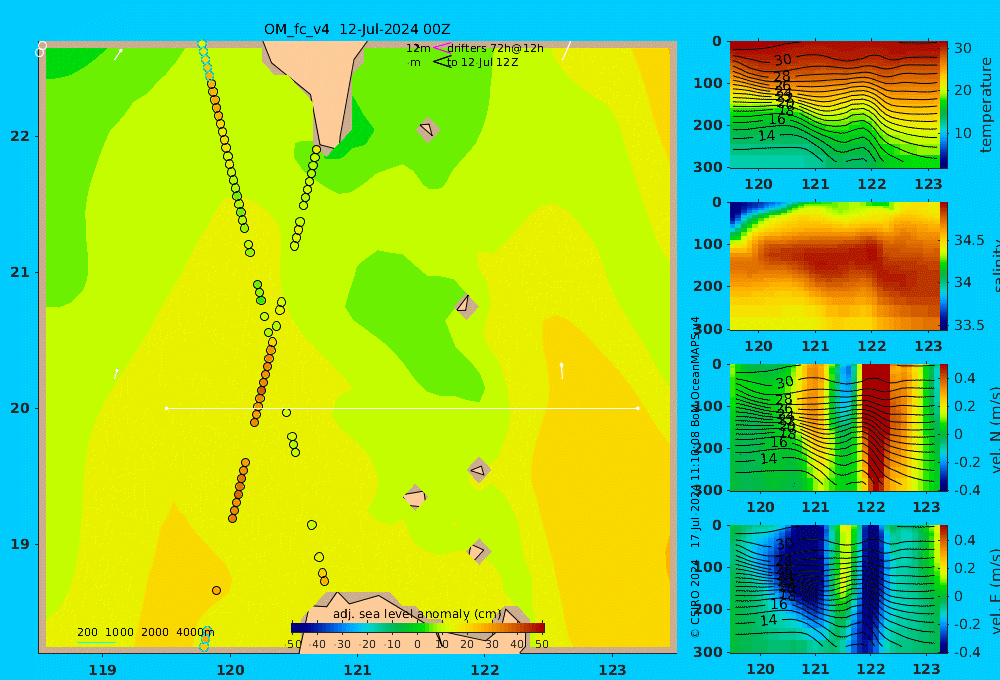Click the southern Taiwan landmass at the map top

(x=325, y=89)
